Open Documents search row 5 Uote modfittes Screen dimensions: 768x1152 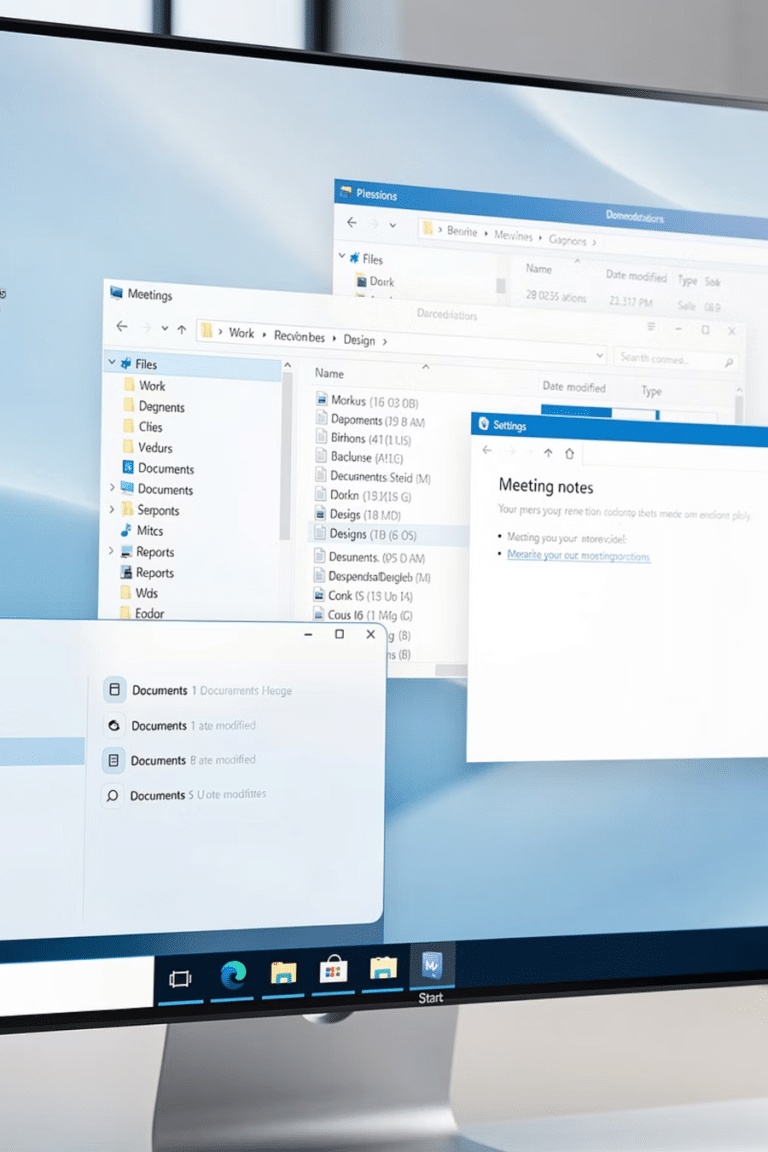[184, 795]
